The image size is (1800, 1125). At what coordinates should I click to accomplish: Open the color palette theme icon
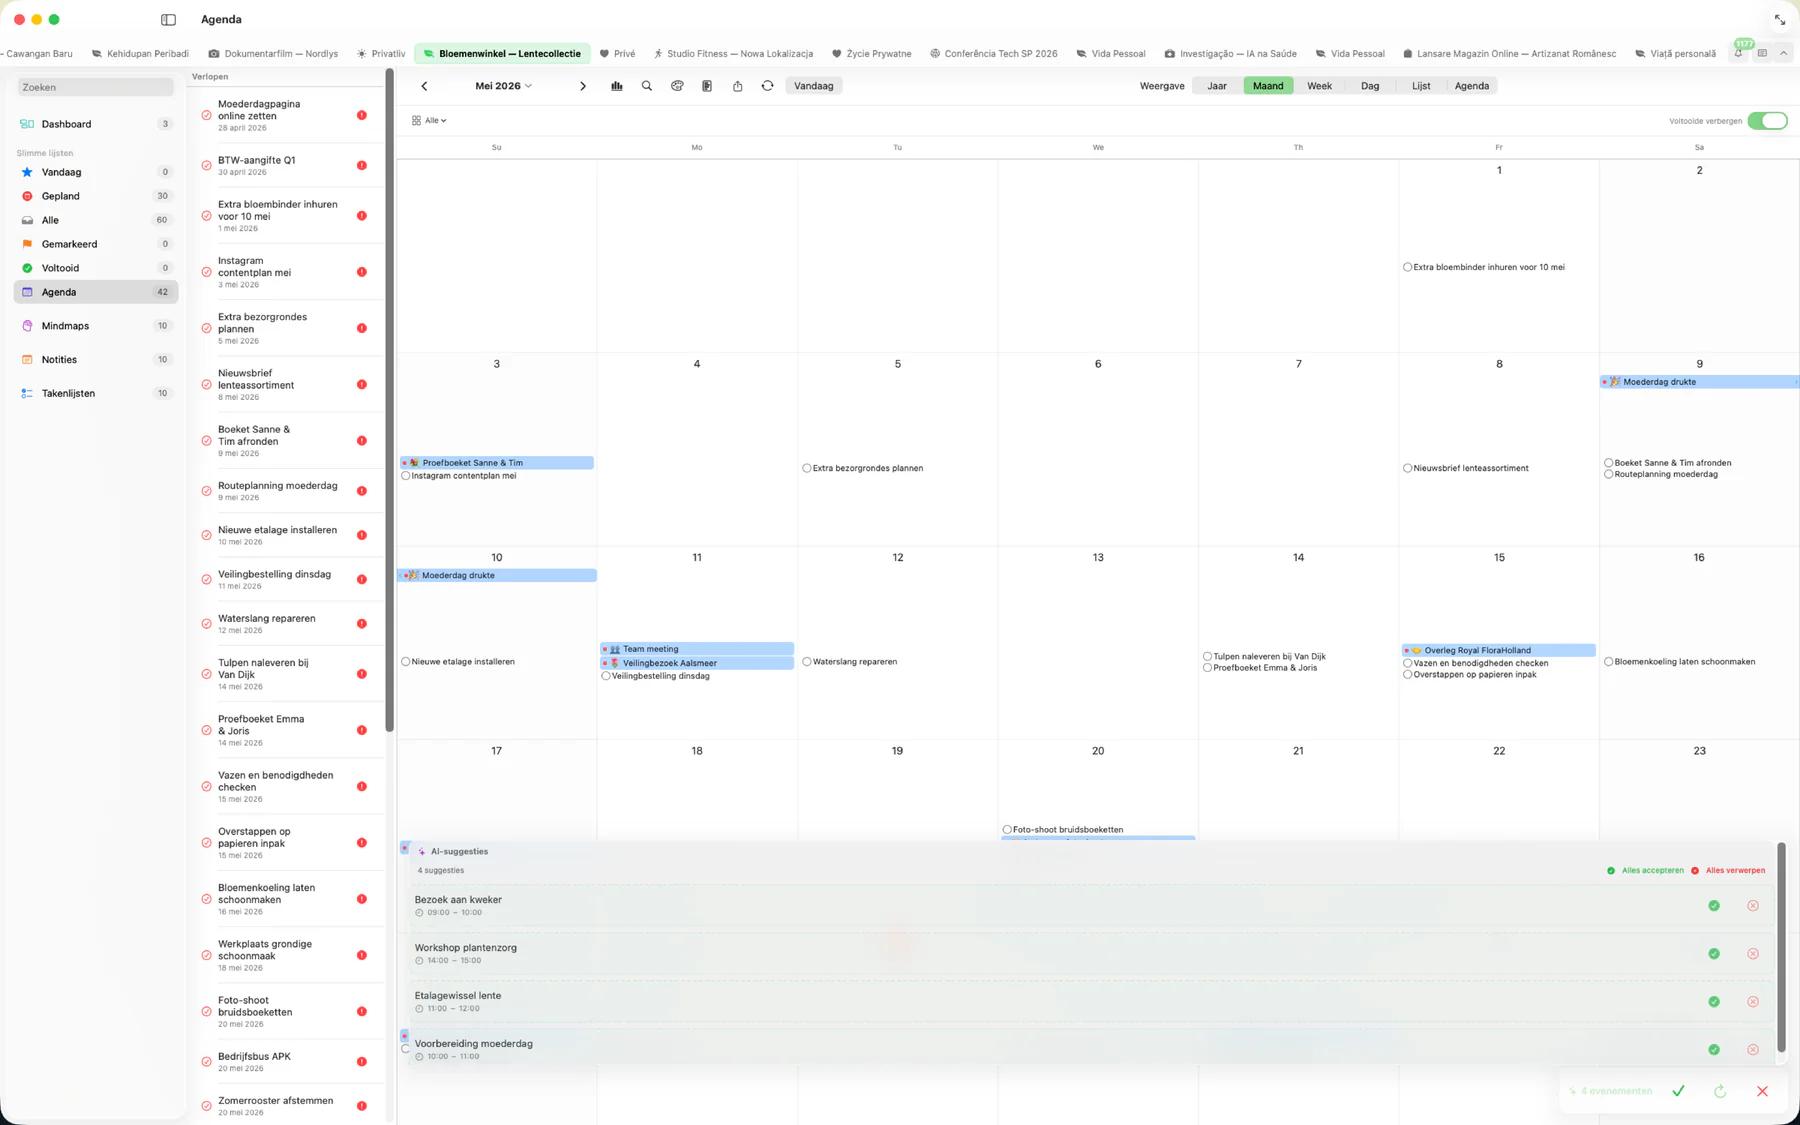677,86
